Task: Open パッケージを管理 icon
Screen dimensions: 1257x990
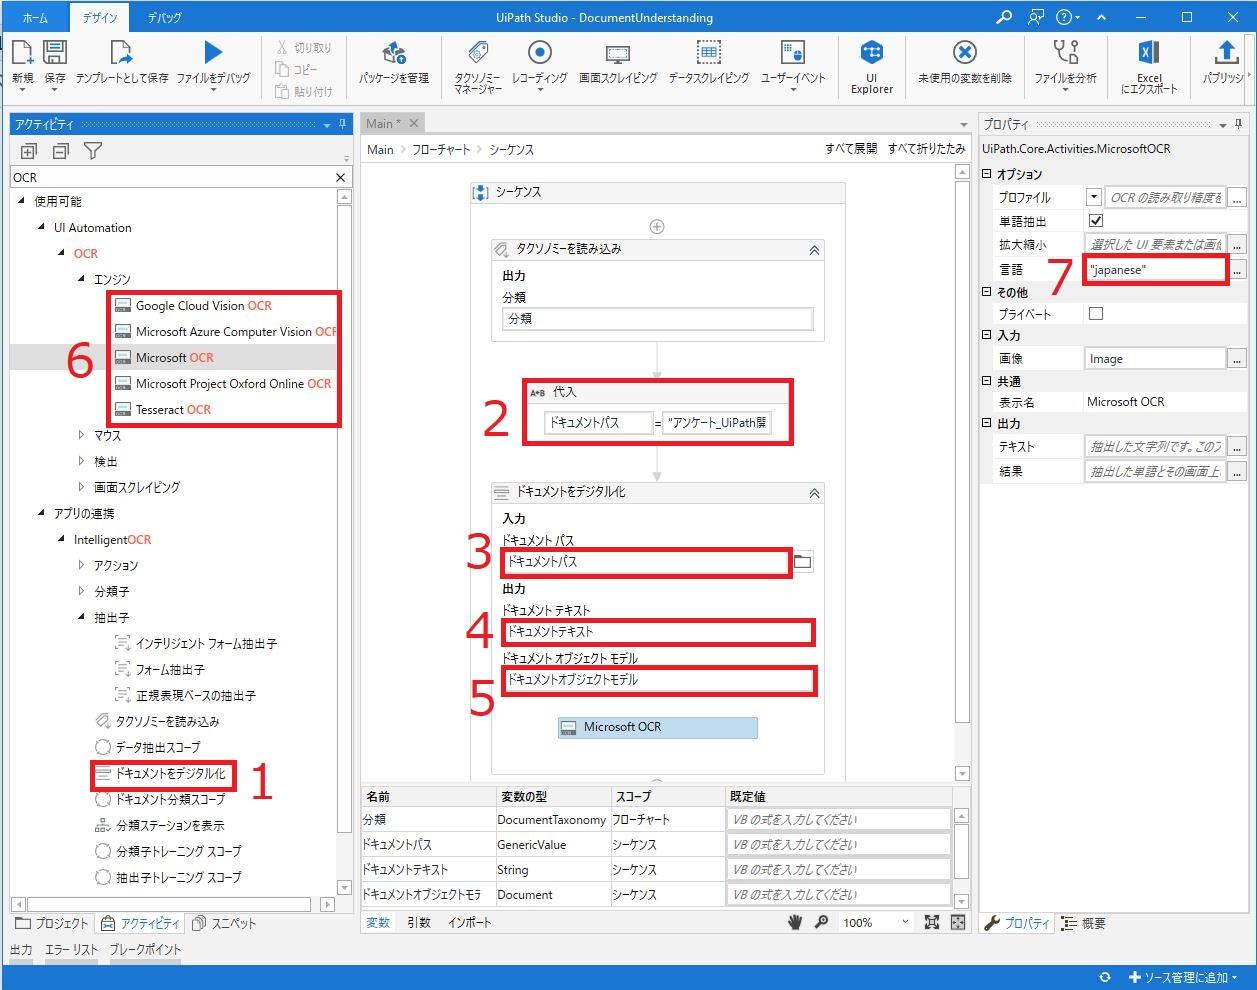Action: tap(394, 53)
